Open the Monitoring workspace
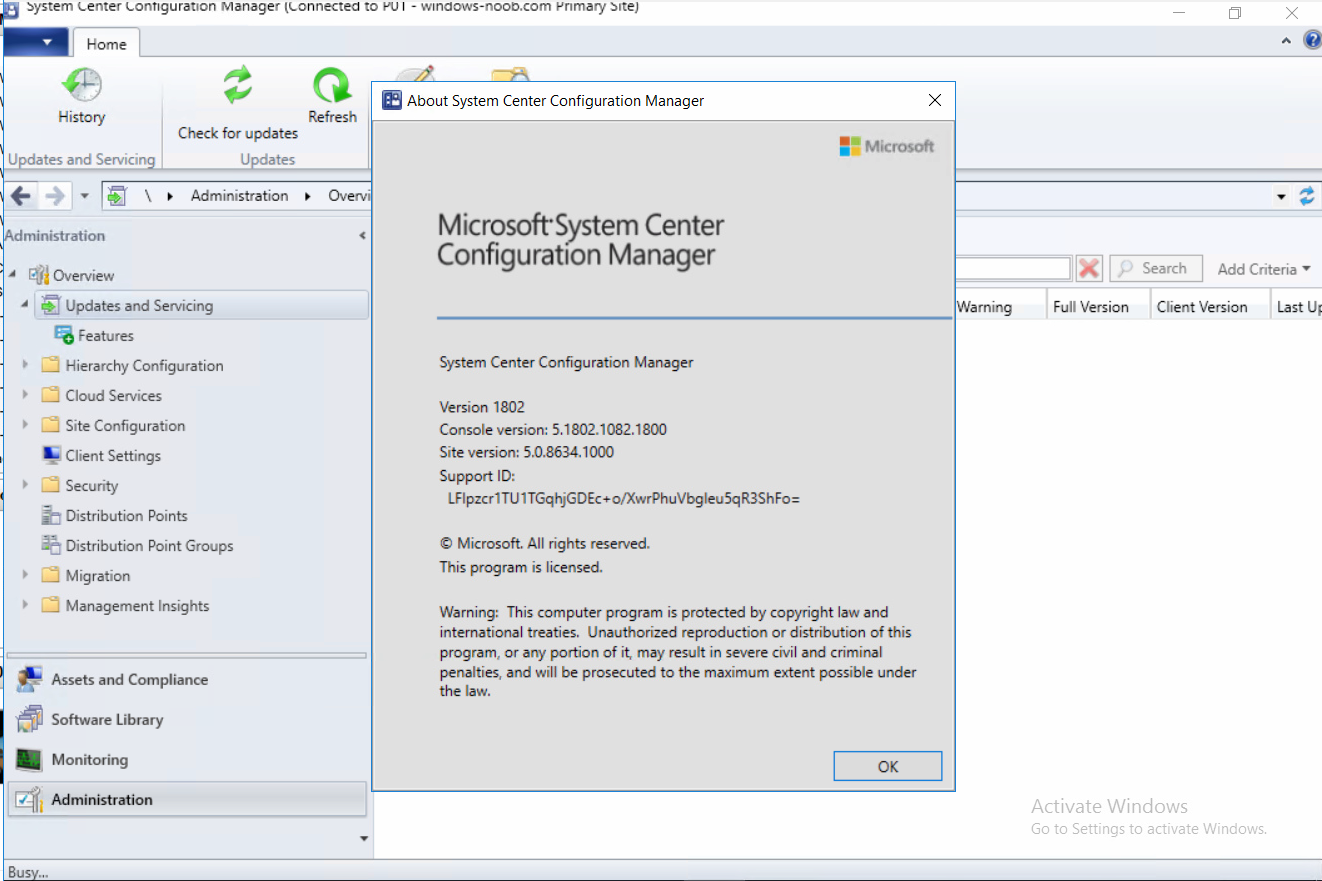 [90, 760]
